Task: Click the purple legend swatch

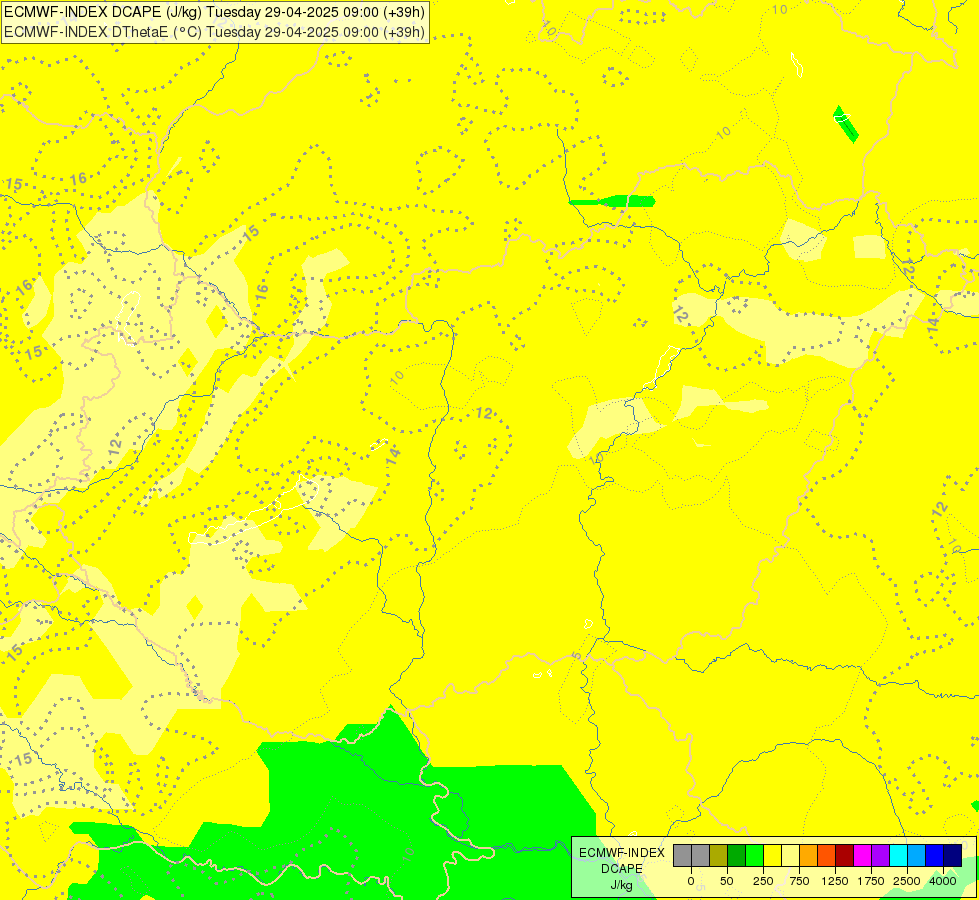Action: [881, 856]
